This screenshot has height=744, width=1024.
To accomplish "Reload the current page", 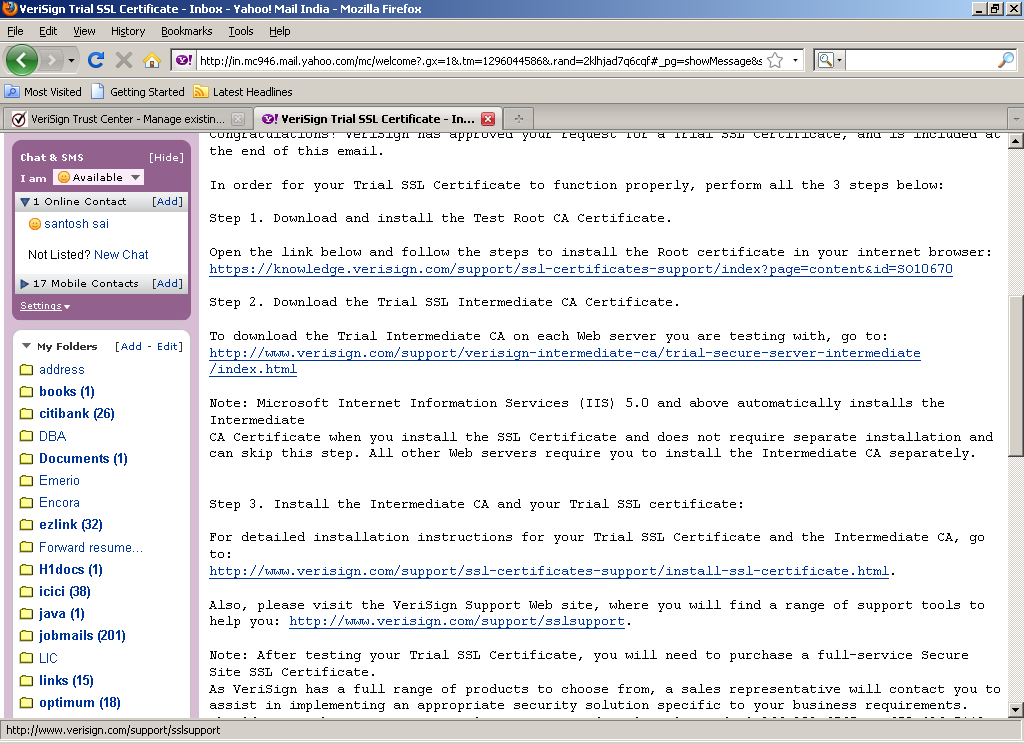I will (96, 61).
